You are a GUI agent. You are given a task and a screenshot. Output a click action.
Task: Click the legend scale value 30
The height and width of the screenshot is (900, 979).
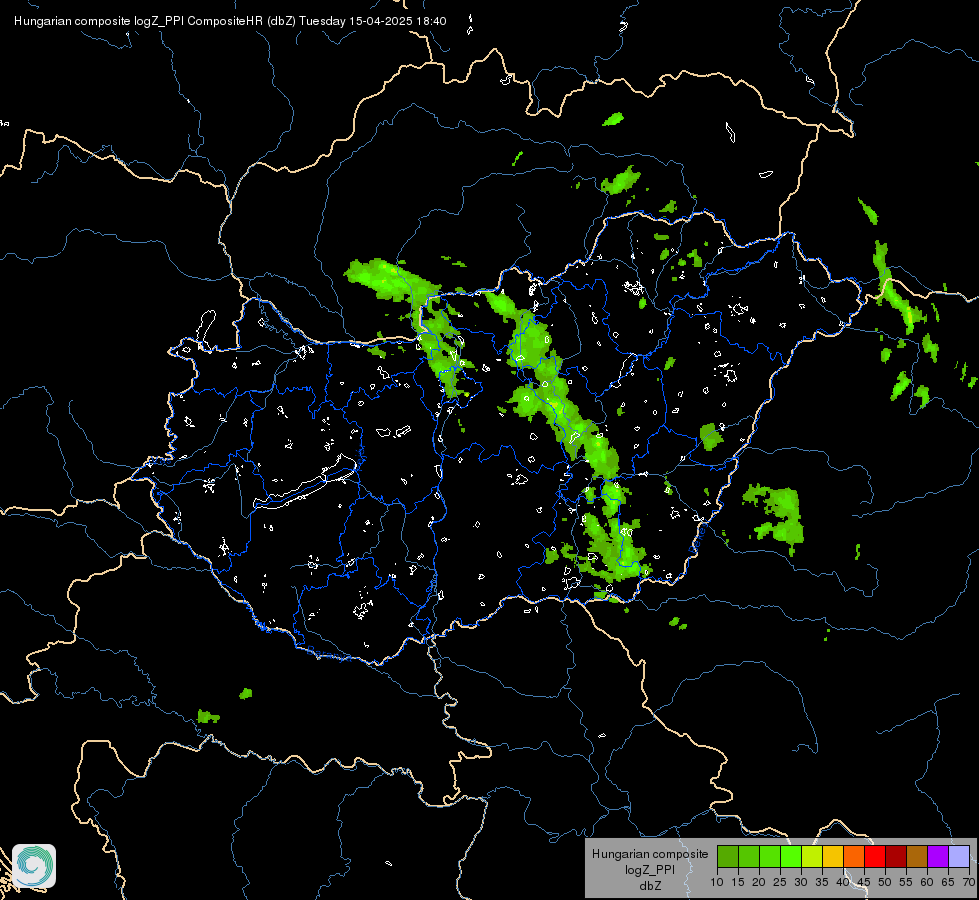tap(801, 882)
